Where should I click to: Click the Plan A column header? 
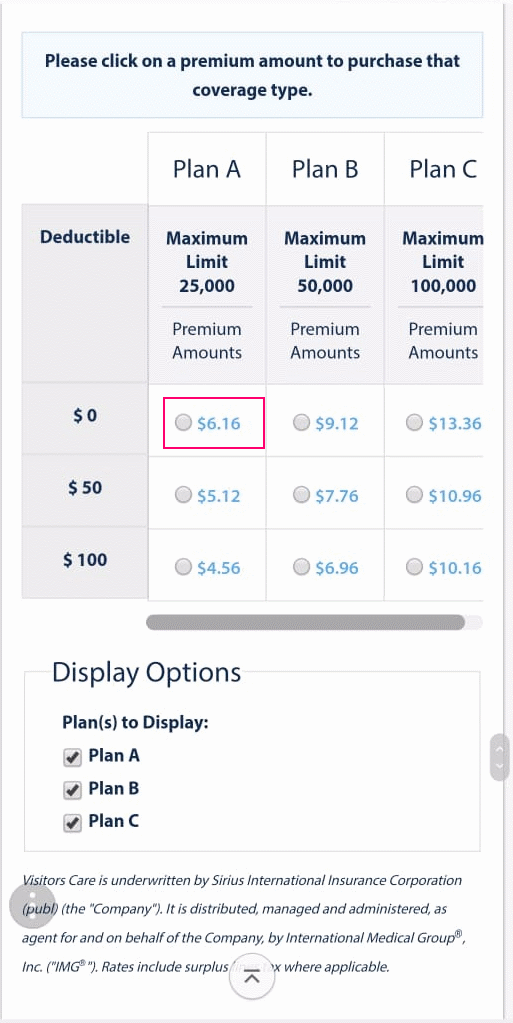[207, 169]
